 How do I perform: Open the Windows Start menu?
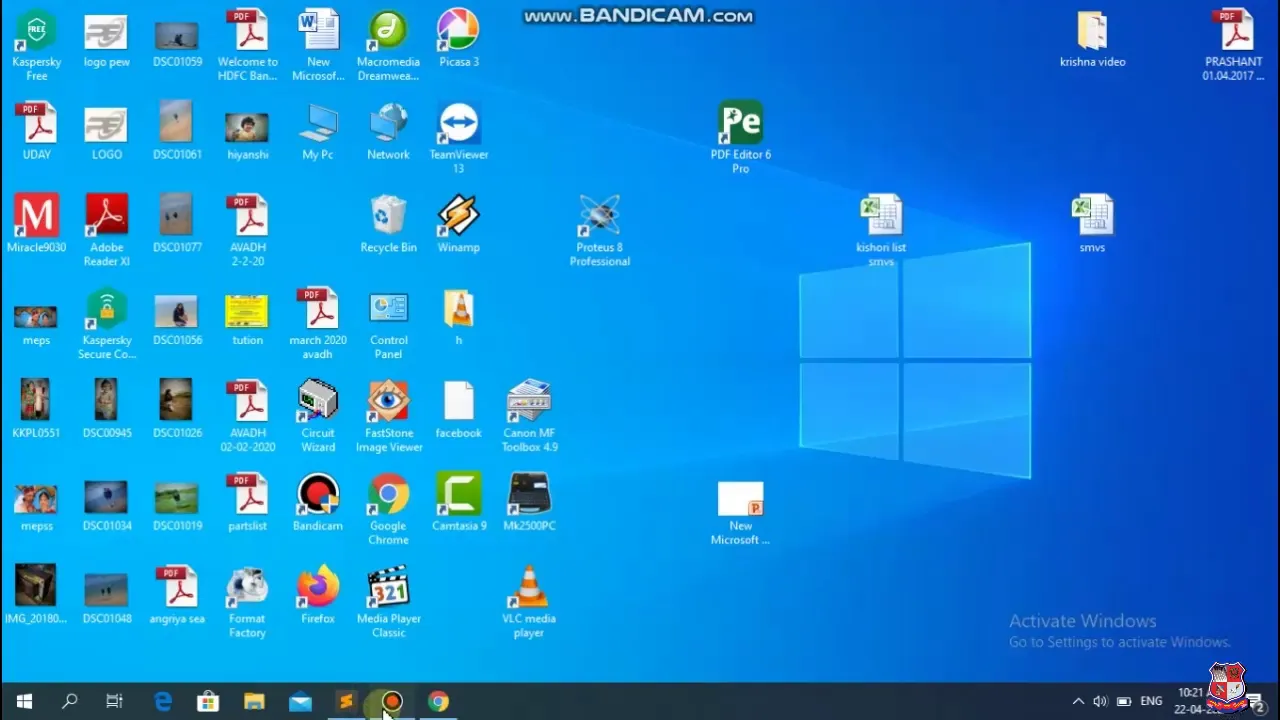[24, 702]
